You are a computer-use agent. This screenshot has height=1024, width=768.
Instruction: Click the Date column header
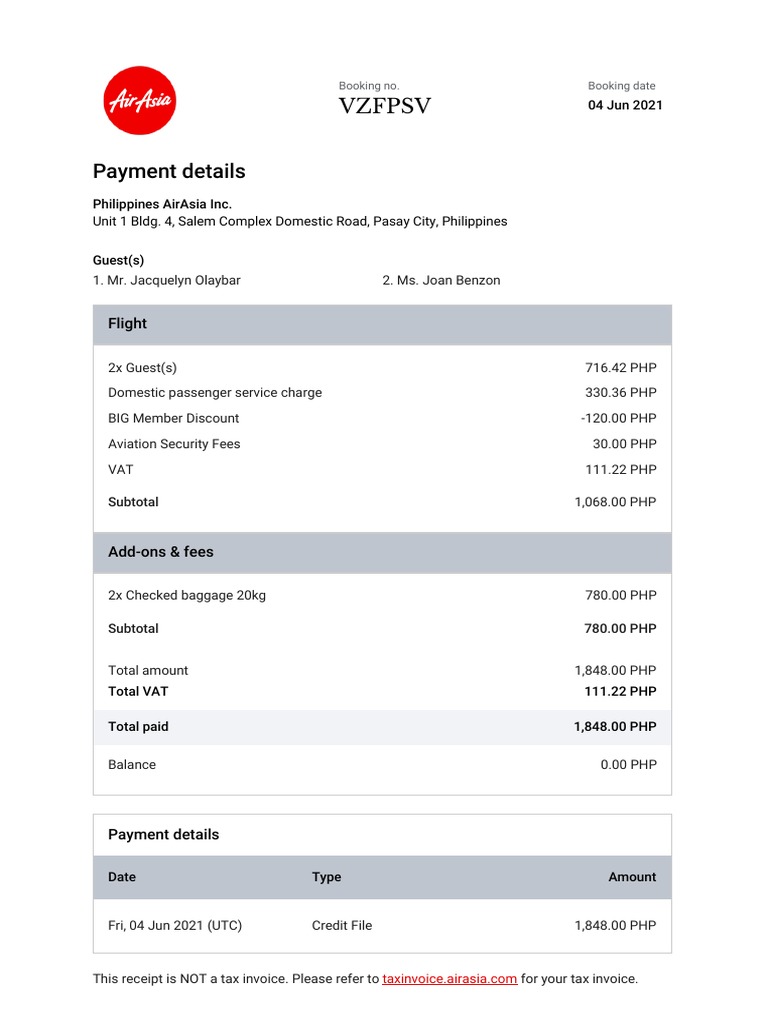122,877
